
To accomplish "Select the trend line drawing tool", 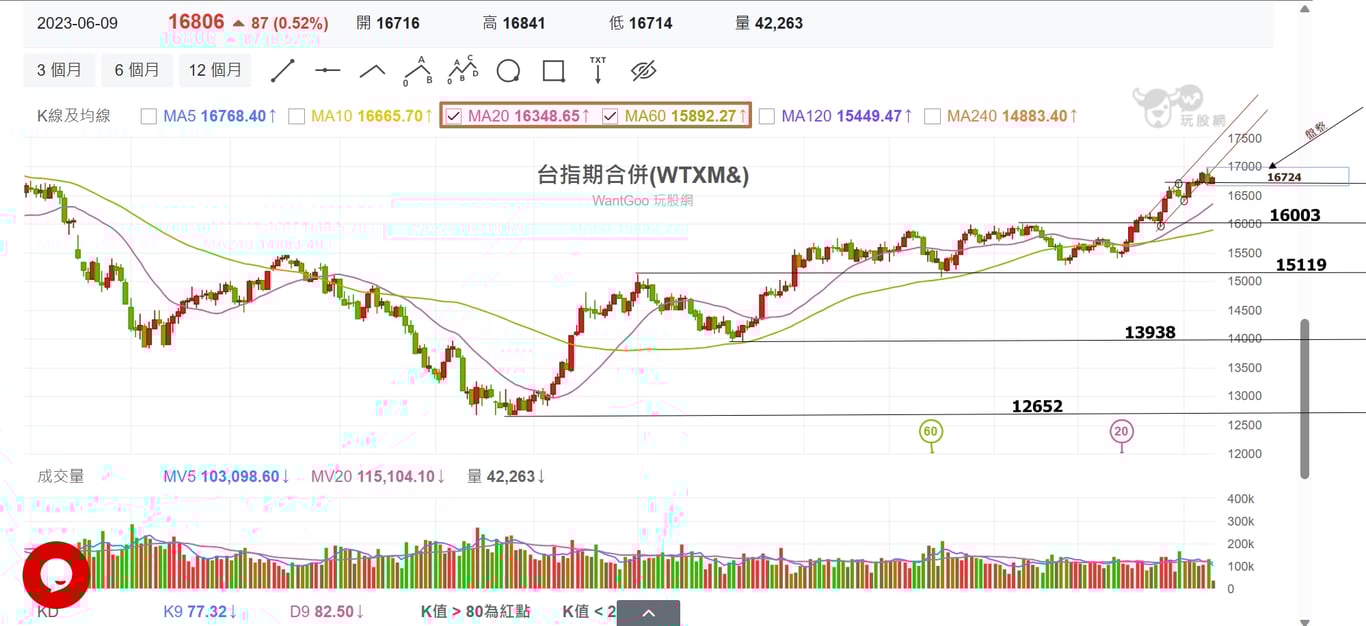I will tap(283, 71).
